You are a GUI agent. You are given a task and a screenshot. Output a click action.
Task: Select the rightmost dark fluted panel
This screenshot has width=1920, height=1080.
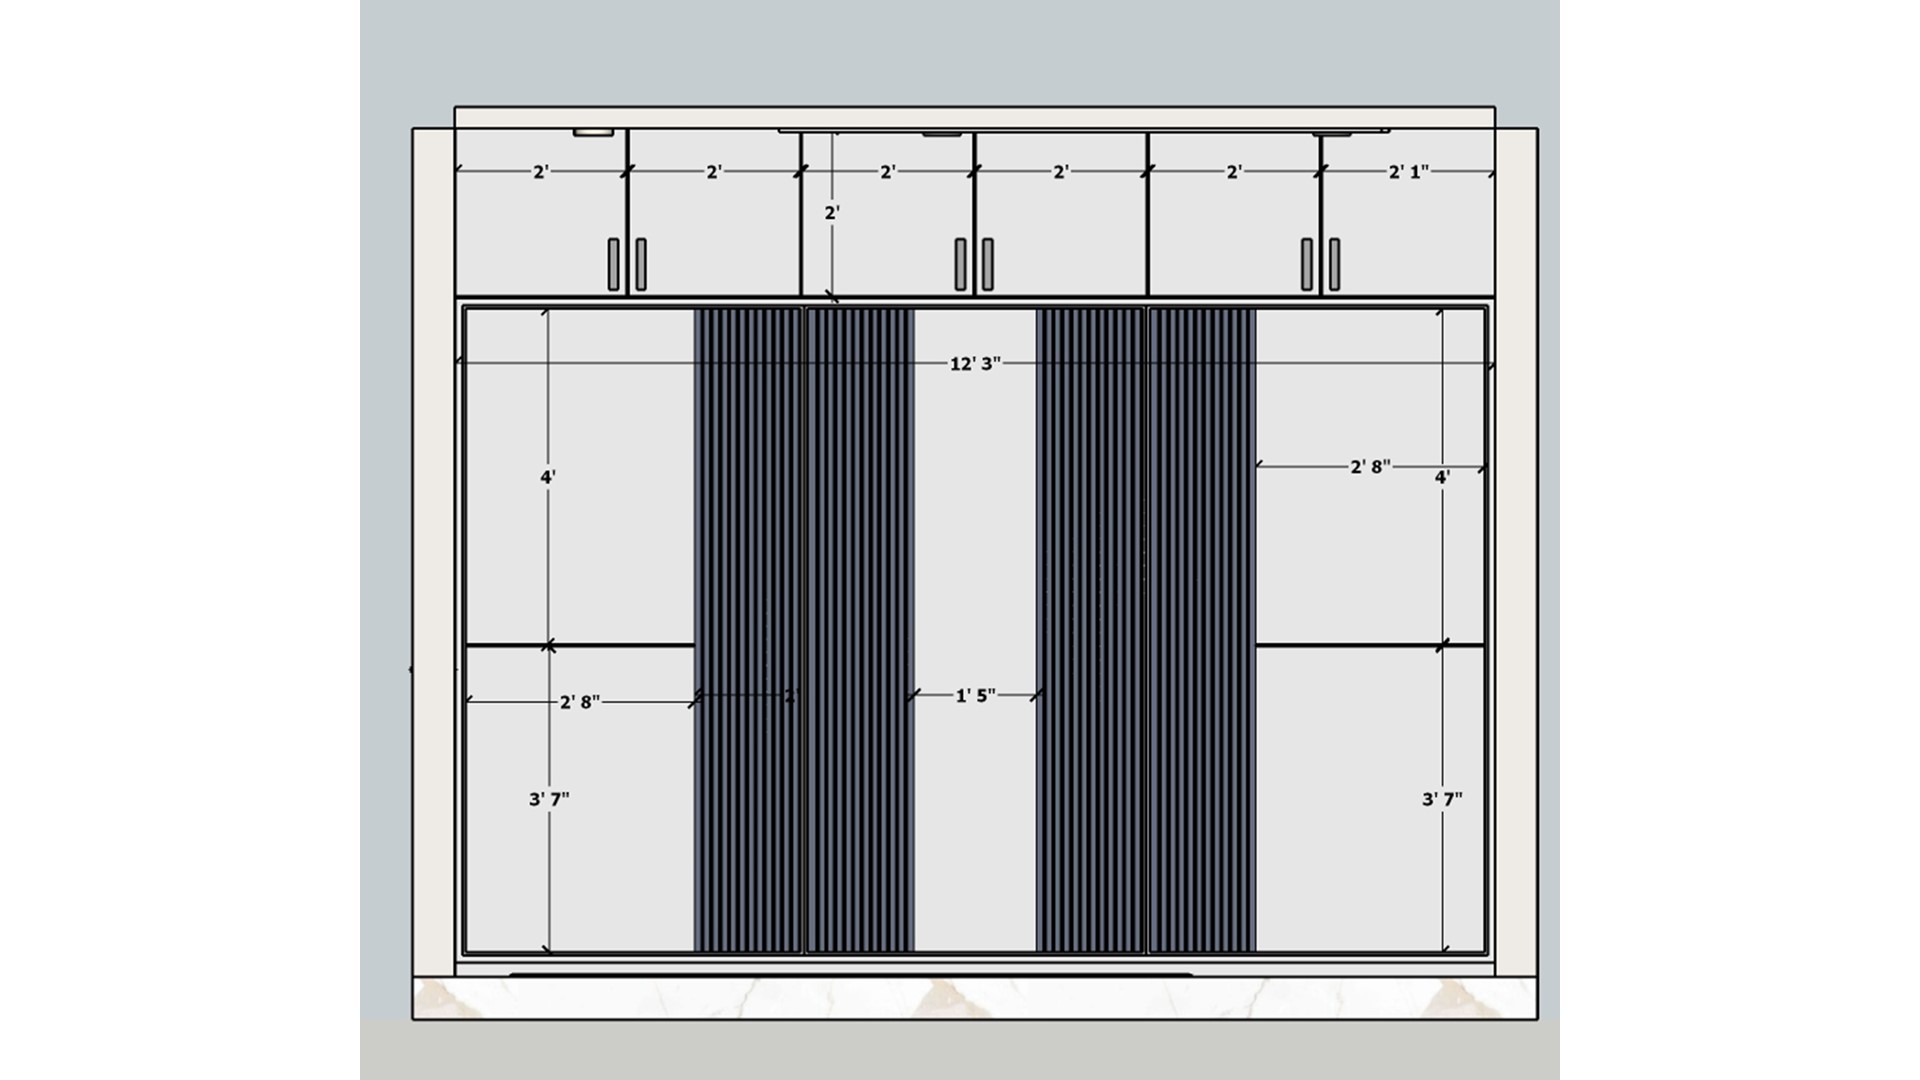[x=1202, y=630]
